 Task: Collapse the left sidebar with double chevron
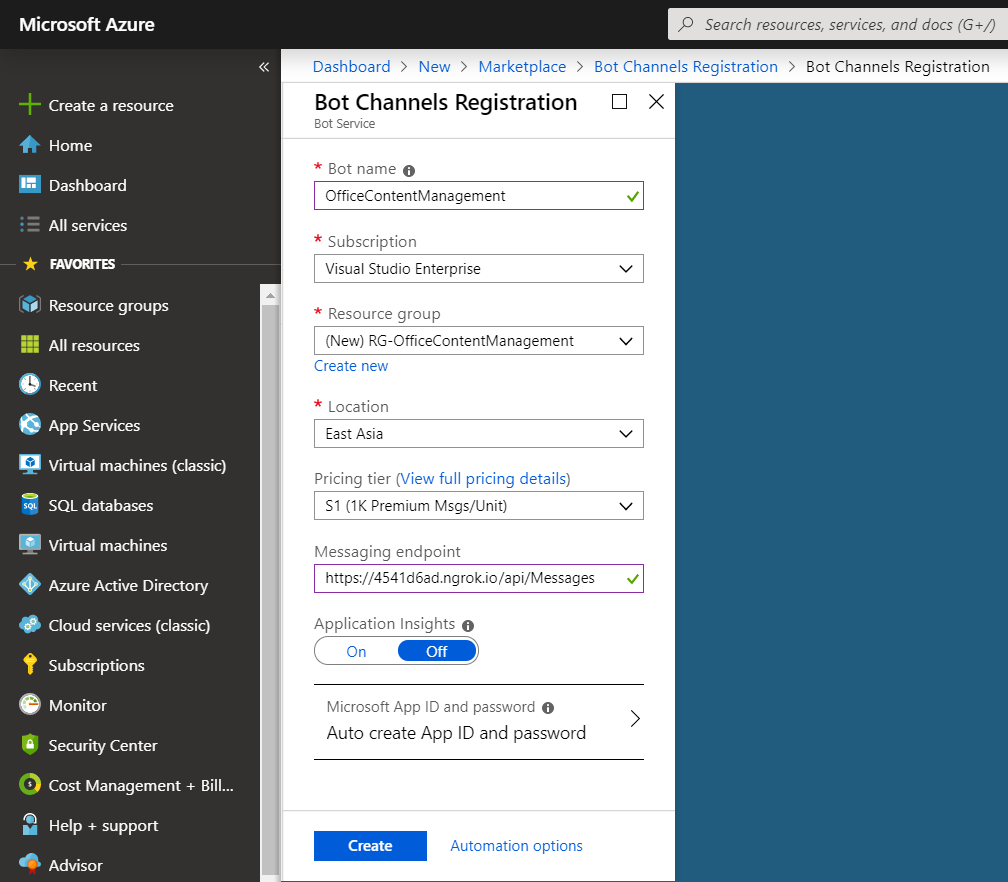[x=264, y=67]
